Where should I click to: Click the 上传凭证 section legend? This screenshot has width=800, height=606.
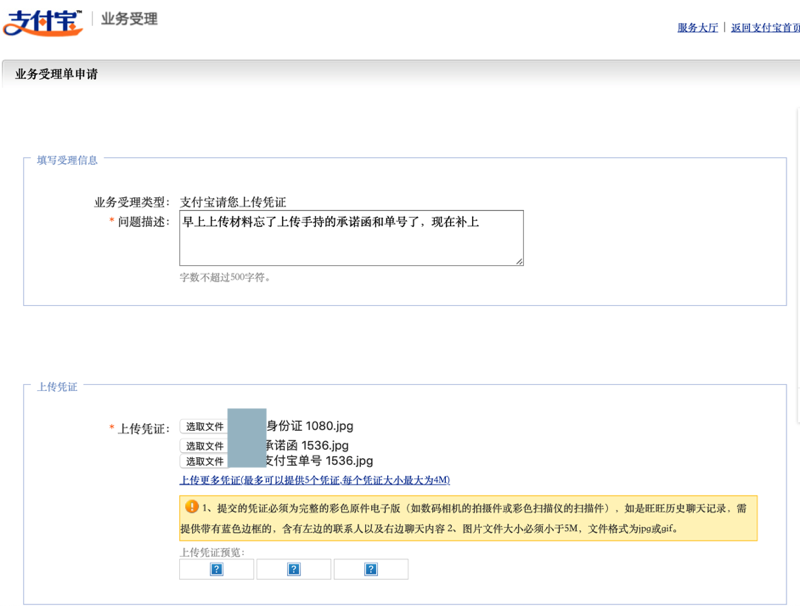[x=57, y=387]
